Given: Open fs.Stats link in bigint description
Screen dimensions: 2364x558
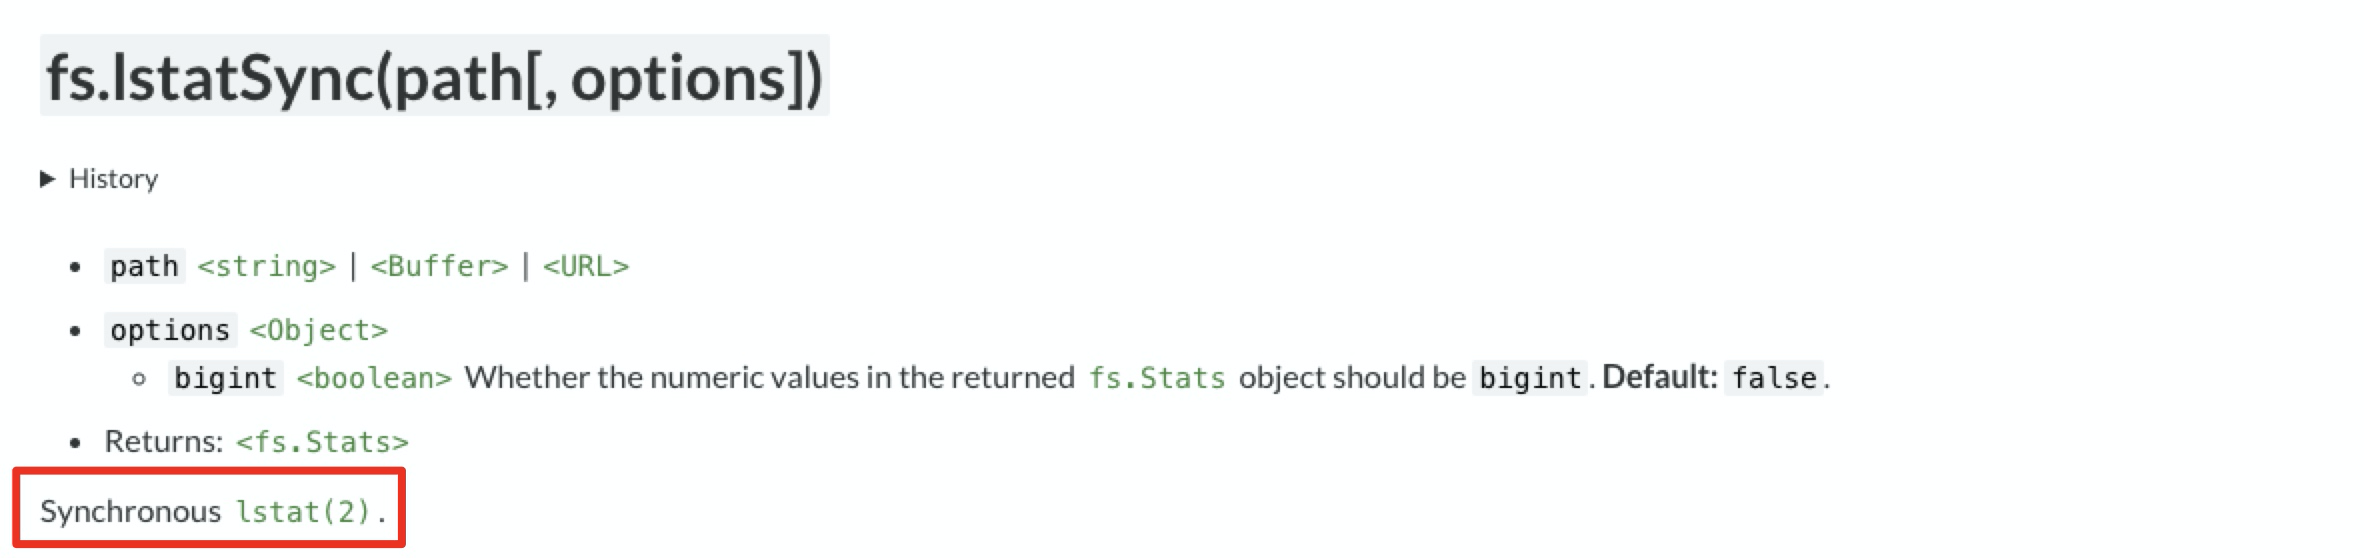Looking at the screenshot, I should click(x=1157, y=378).
